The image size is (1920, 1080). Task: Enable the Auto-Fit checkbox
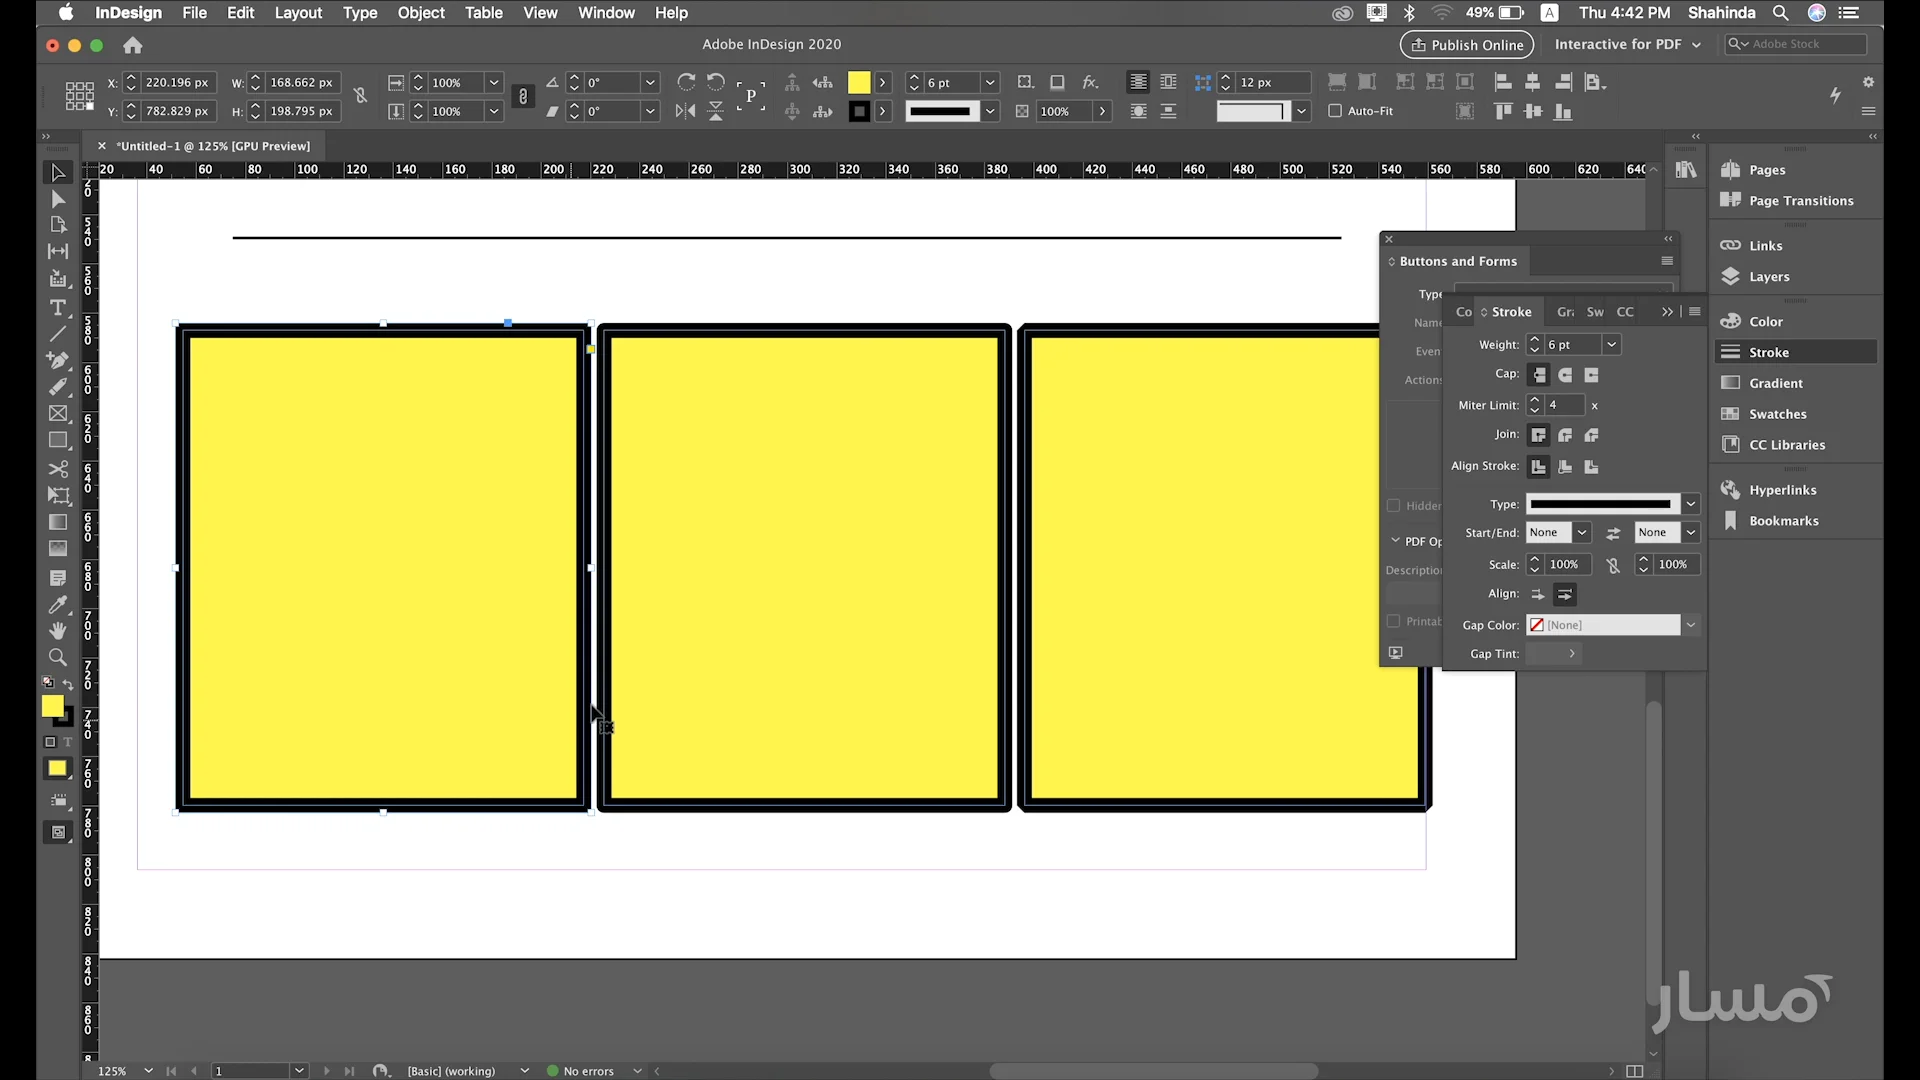pos(1335,111)
